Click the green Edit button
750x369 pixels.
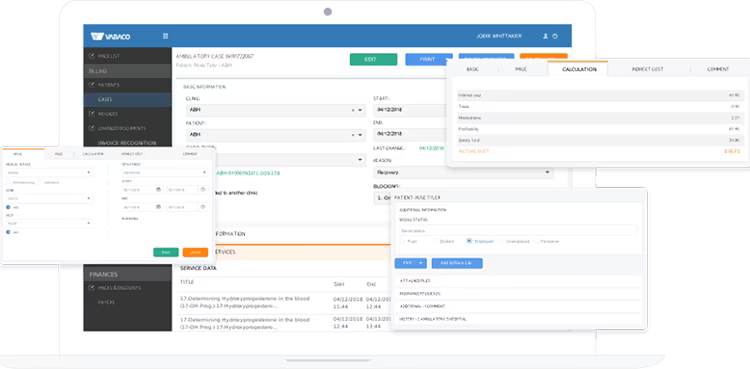[x=374, y=59]
